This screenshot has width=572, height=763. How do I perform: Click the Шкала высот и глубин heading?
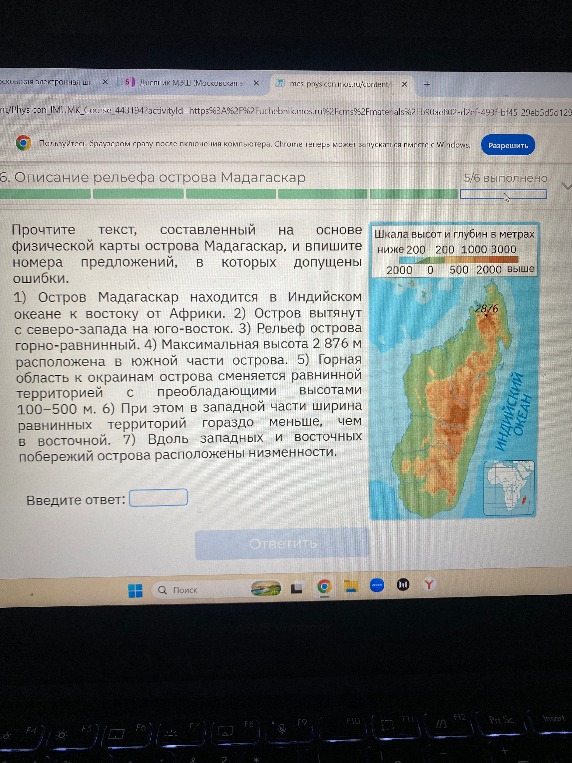[x=454, y=234]
